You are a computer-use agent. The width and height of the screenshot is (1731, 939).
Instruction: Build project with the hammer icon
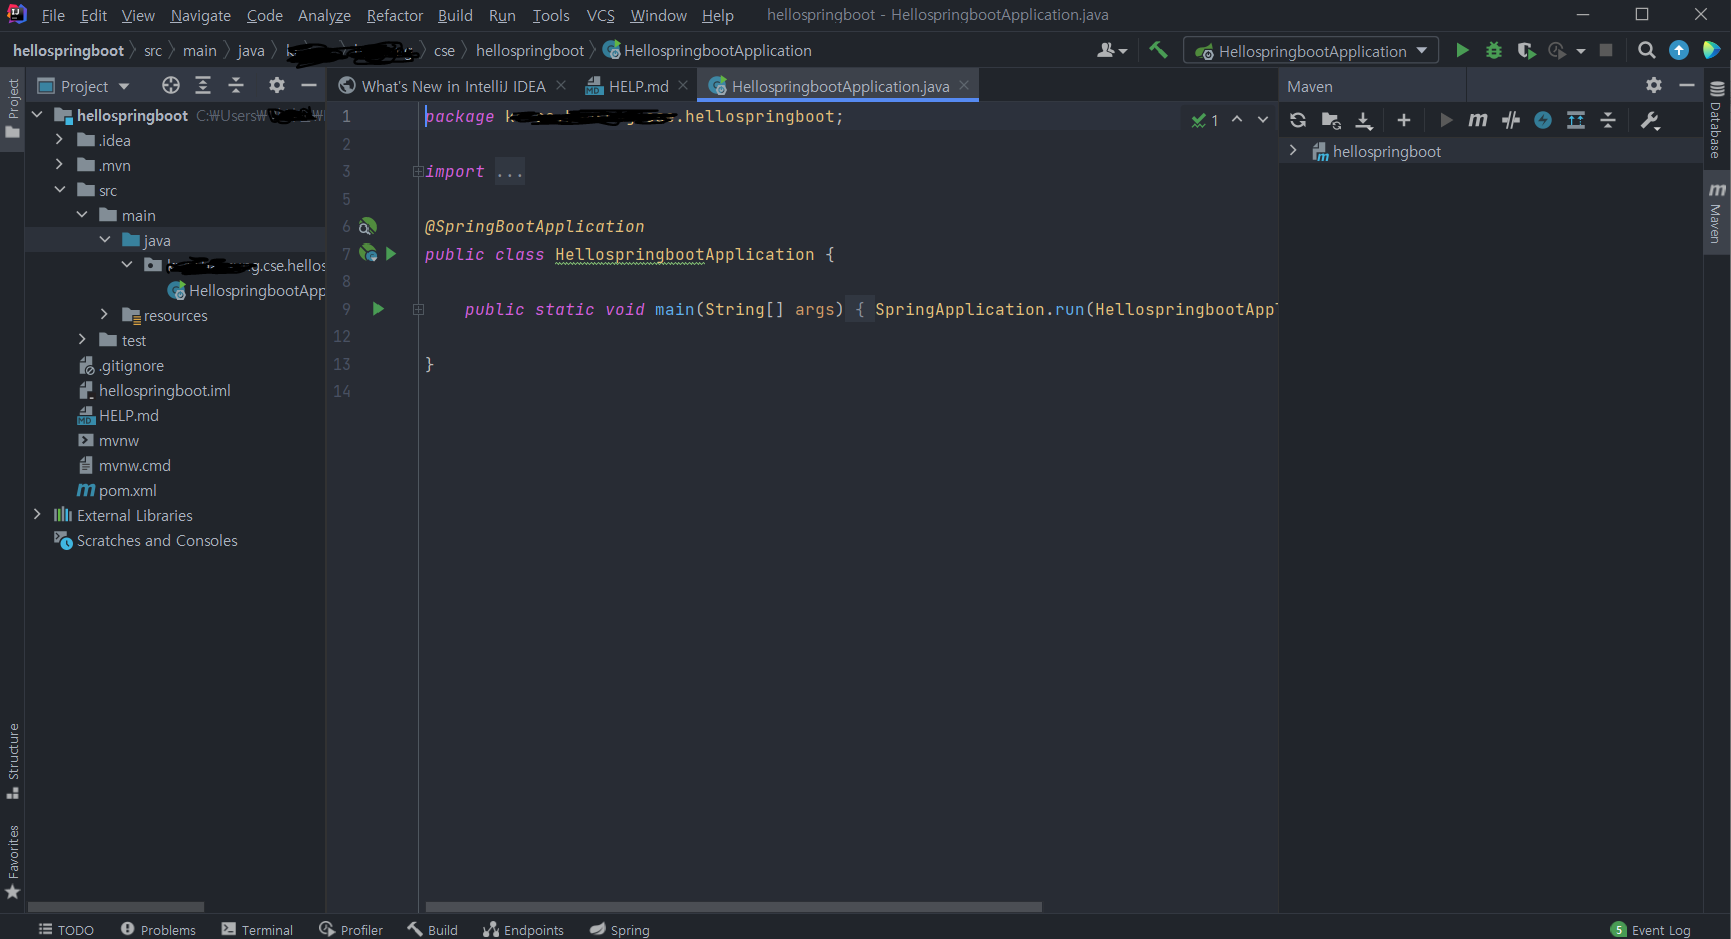click(x=1158, y=50)
